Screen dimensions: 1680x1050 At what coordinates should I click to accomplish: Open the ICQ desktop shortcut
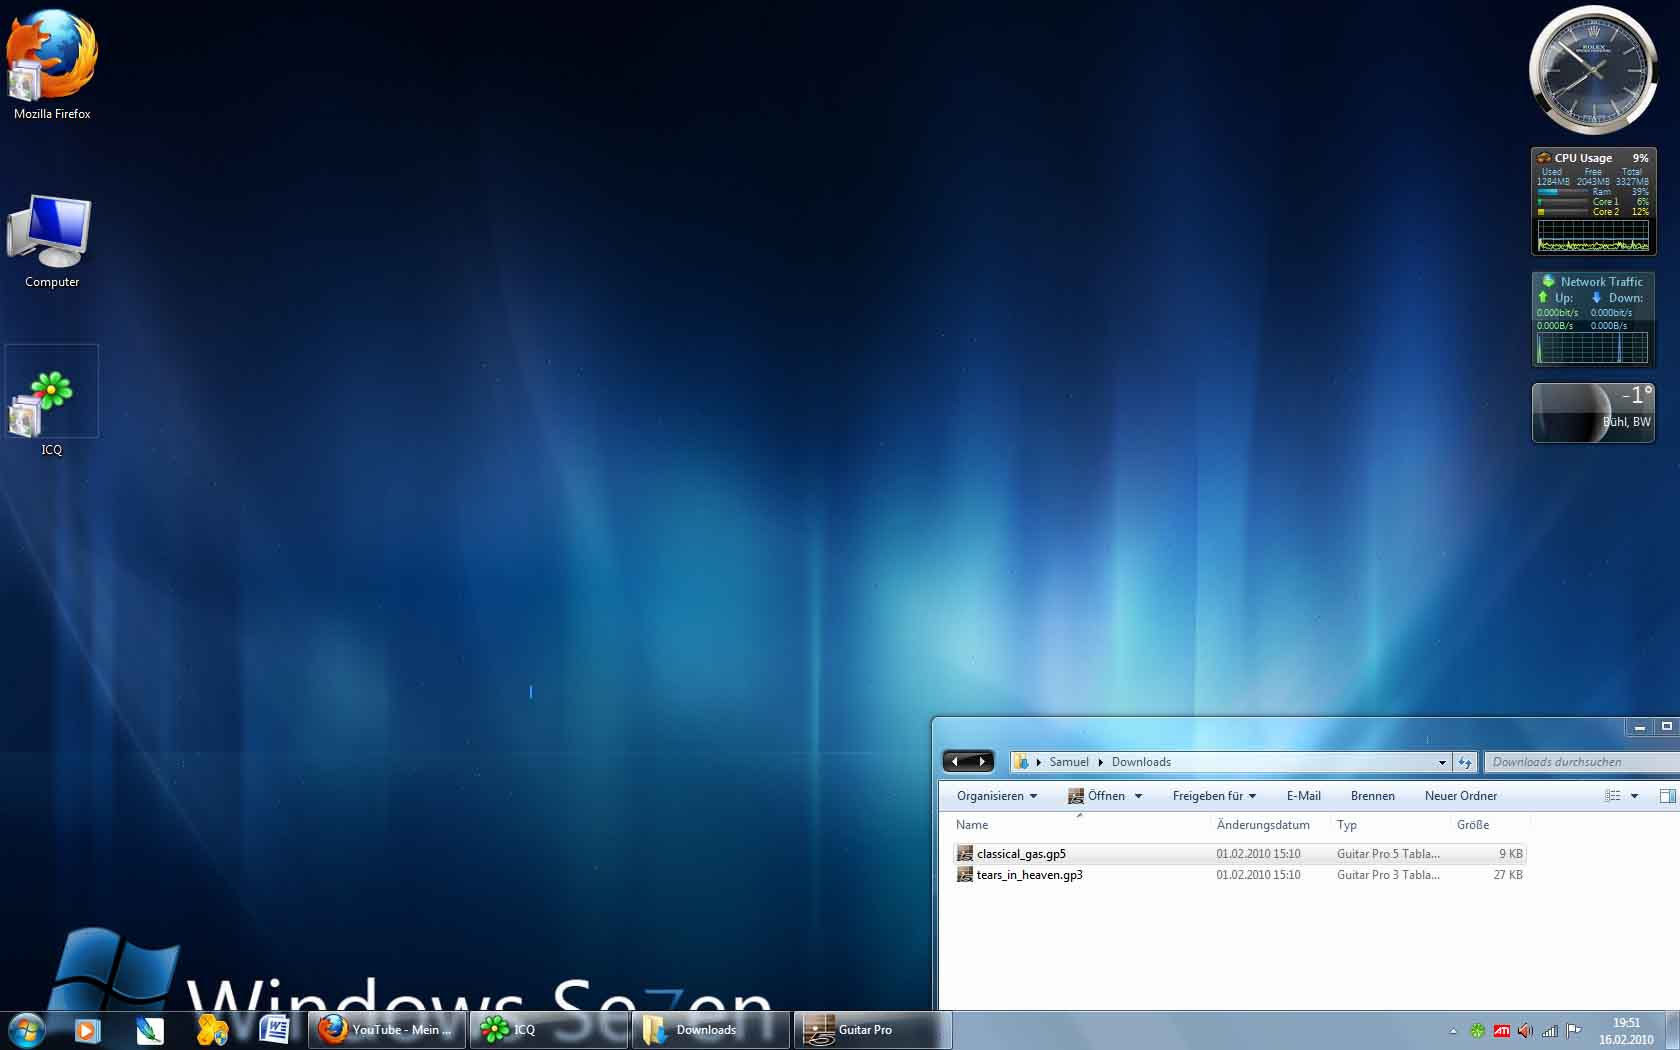tap(51, 399)
